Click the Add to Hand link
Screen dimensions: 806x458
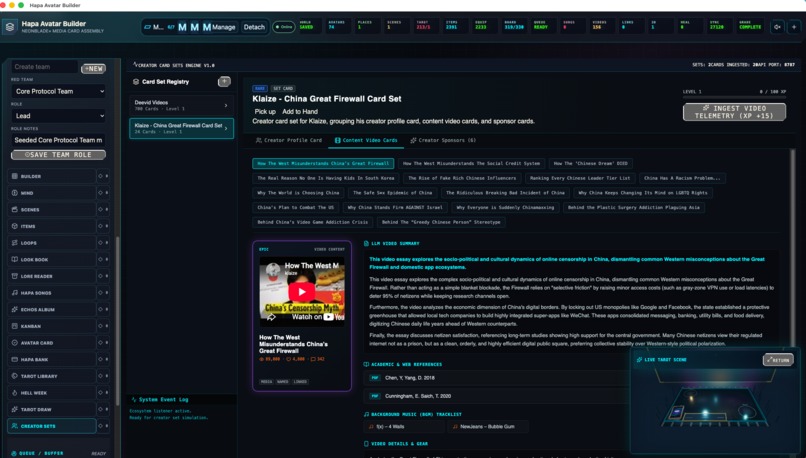point(300,112)
